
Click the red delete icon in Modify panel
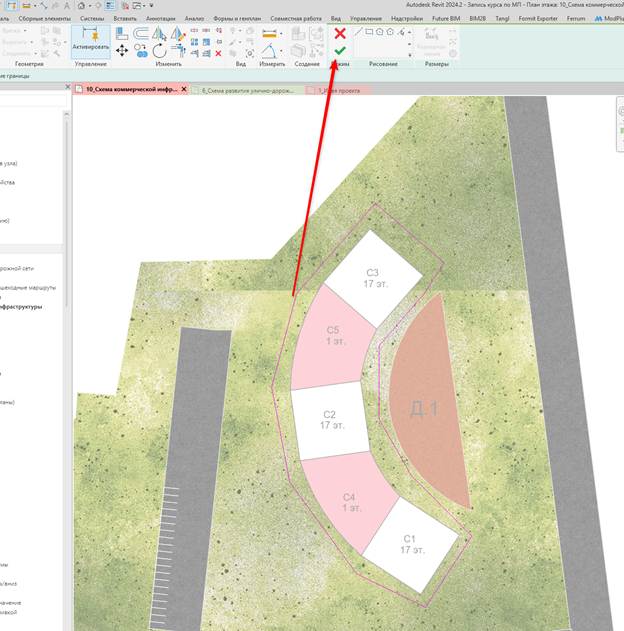tap(218, 53)
